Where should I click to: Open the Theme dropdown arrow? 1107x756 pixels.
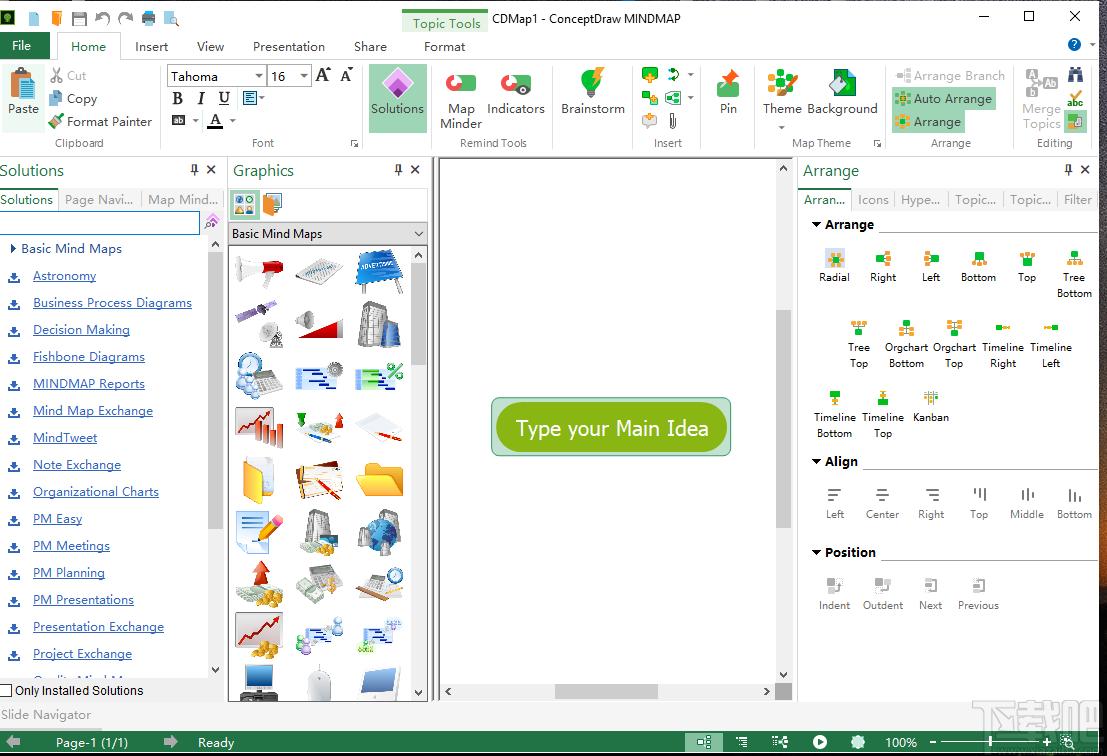tap(782, 128)
